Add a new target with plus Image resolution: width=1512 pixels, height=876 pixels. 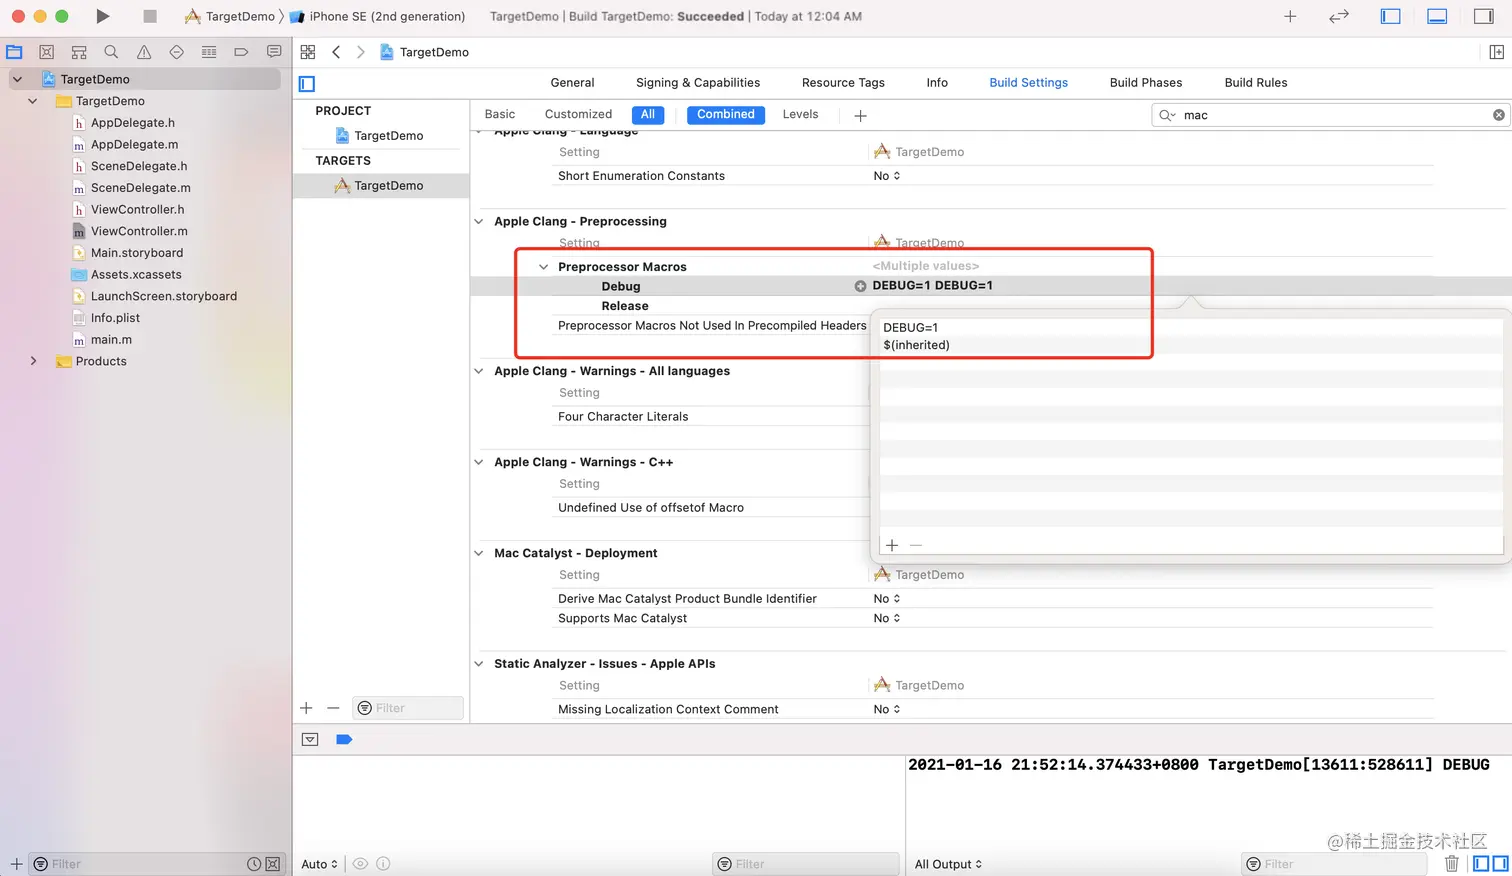306,708
